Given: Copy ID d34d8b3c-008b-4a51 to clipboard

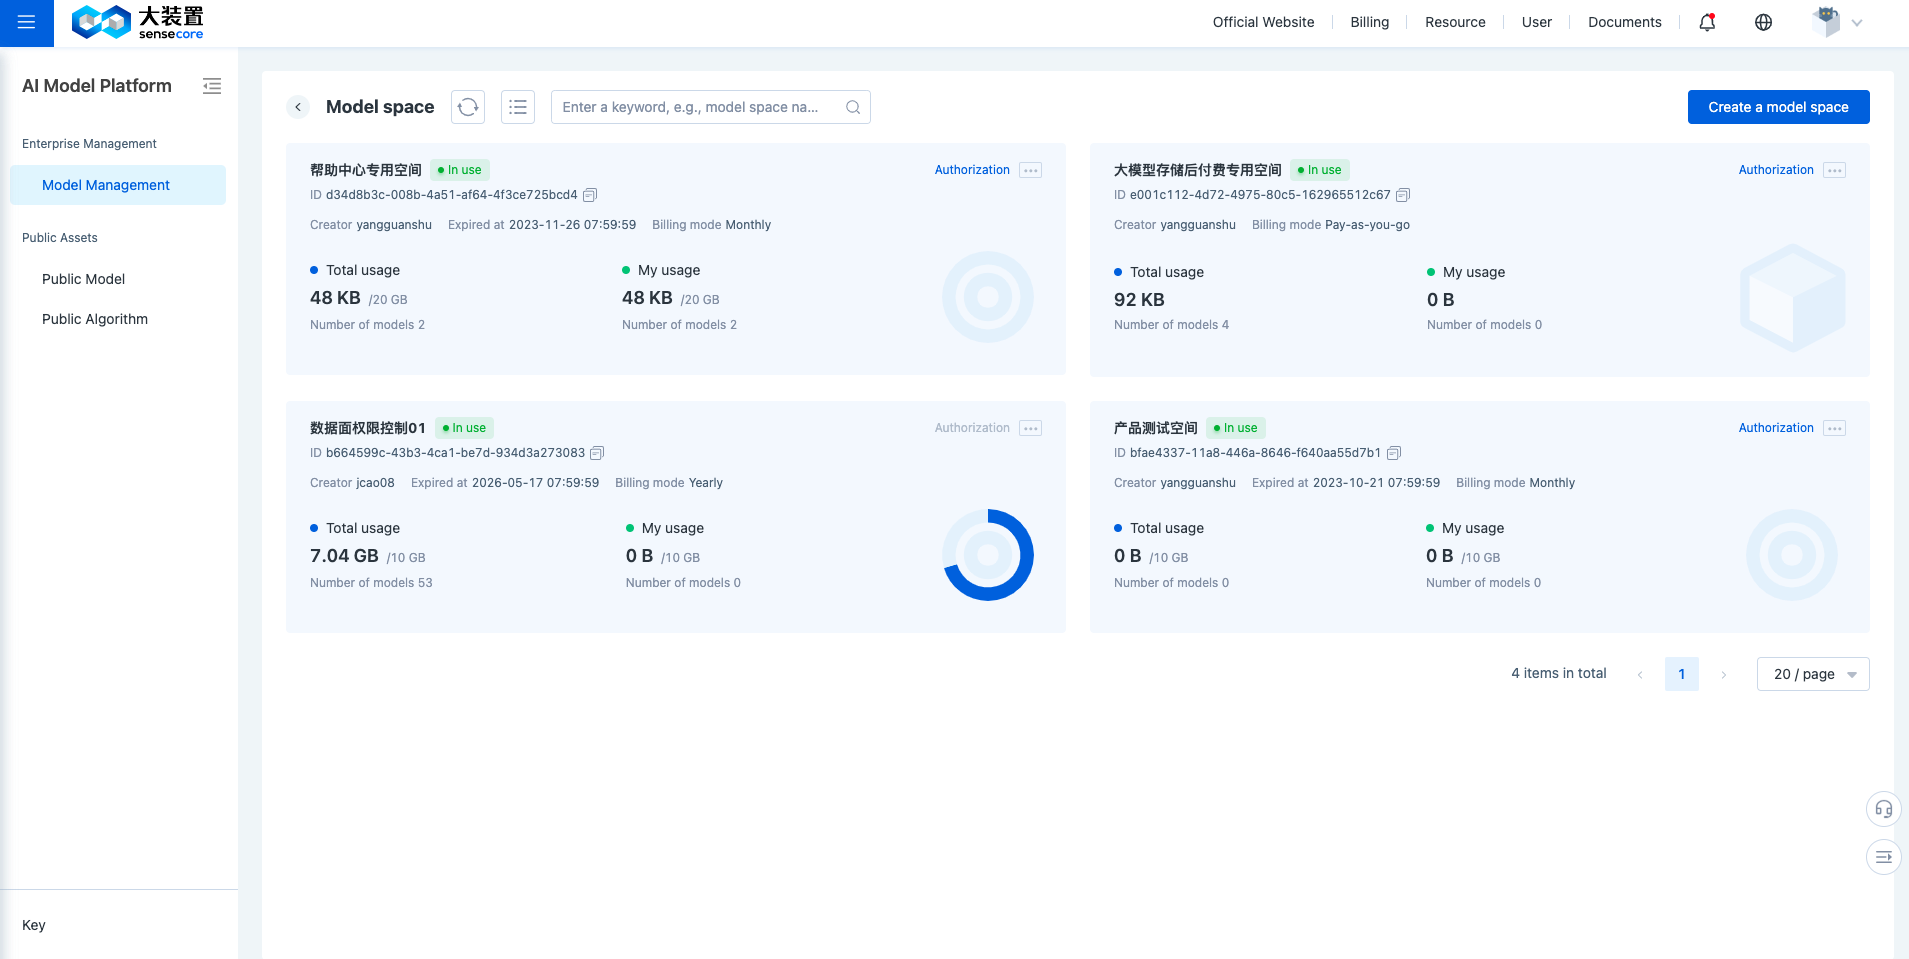Looking at the screenshot, I should point(590,195).
